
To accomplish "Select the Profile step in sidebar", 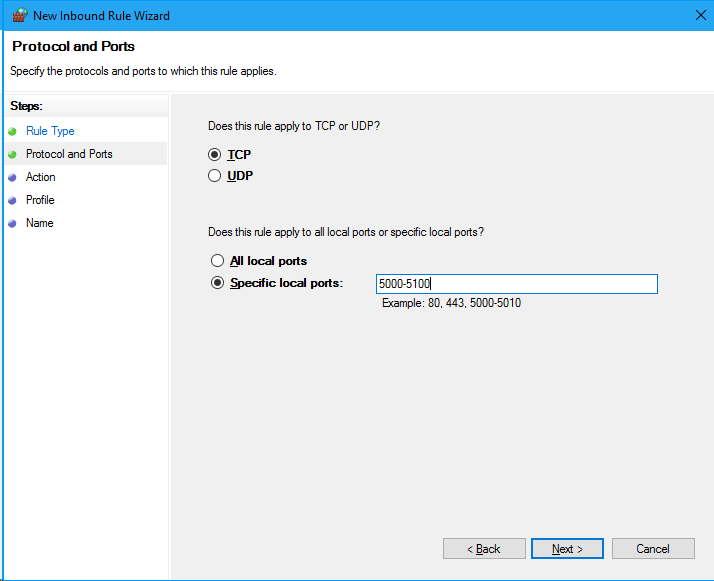I will point(40,200).
